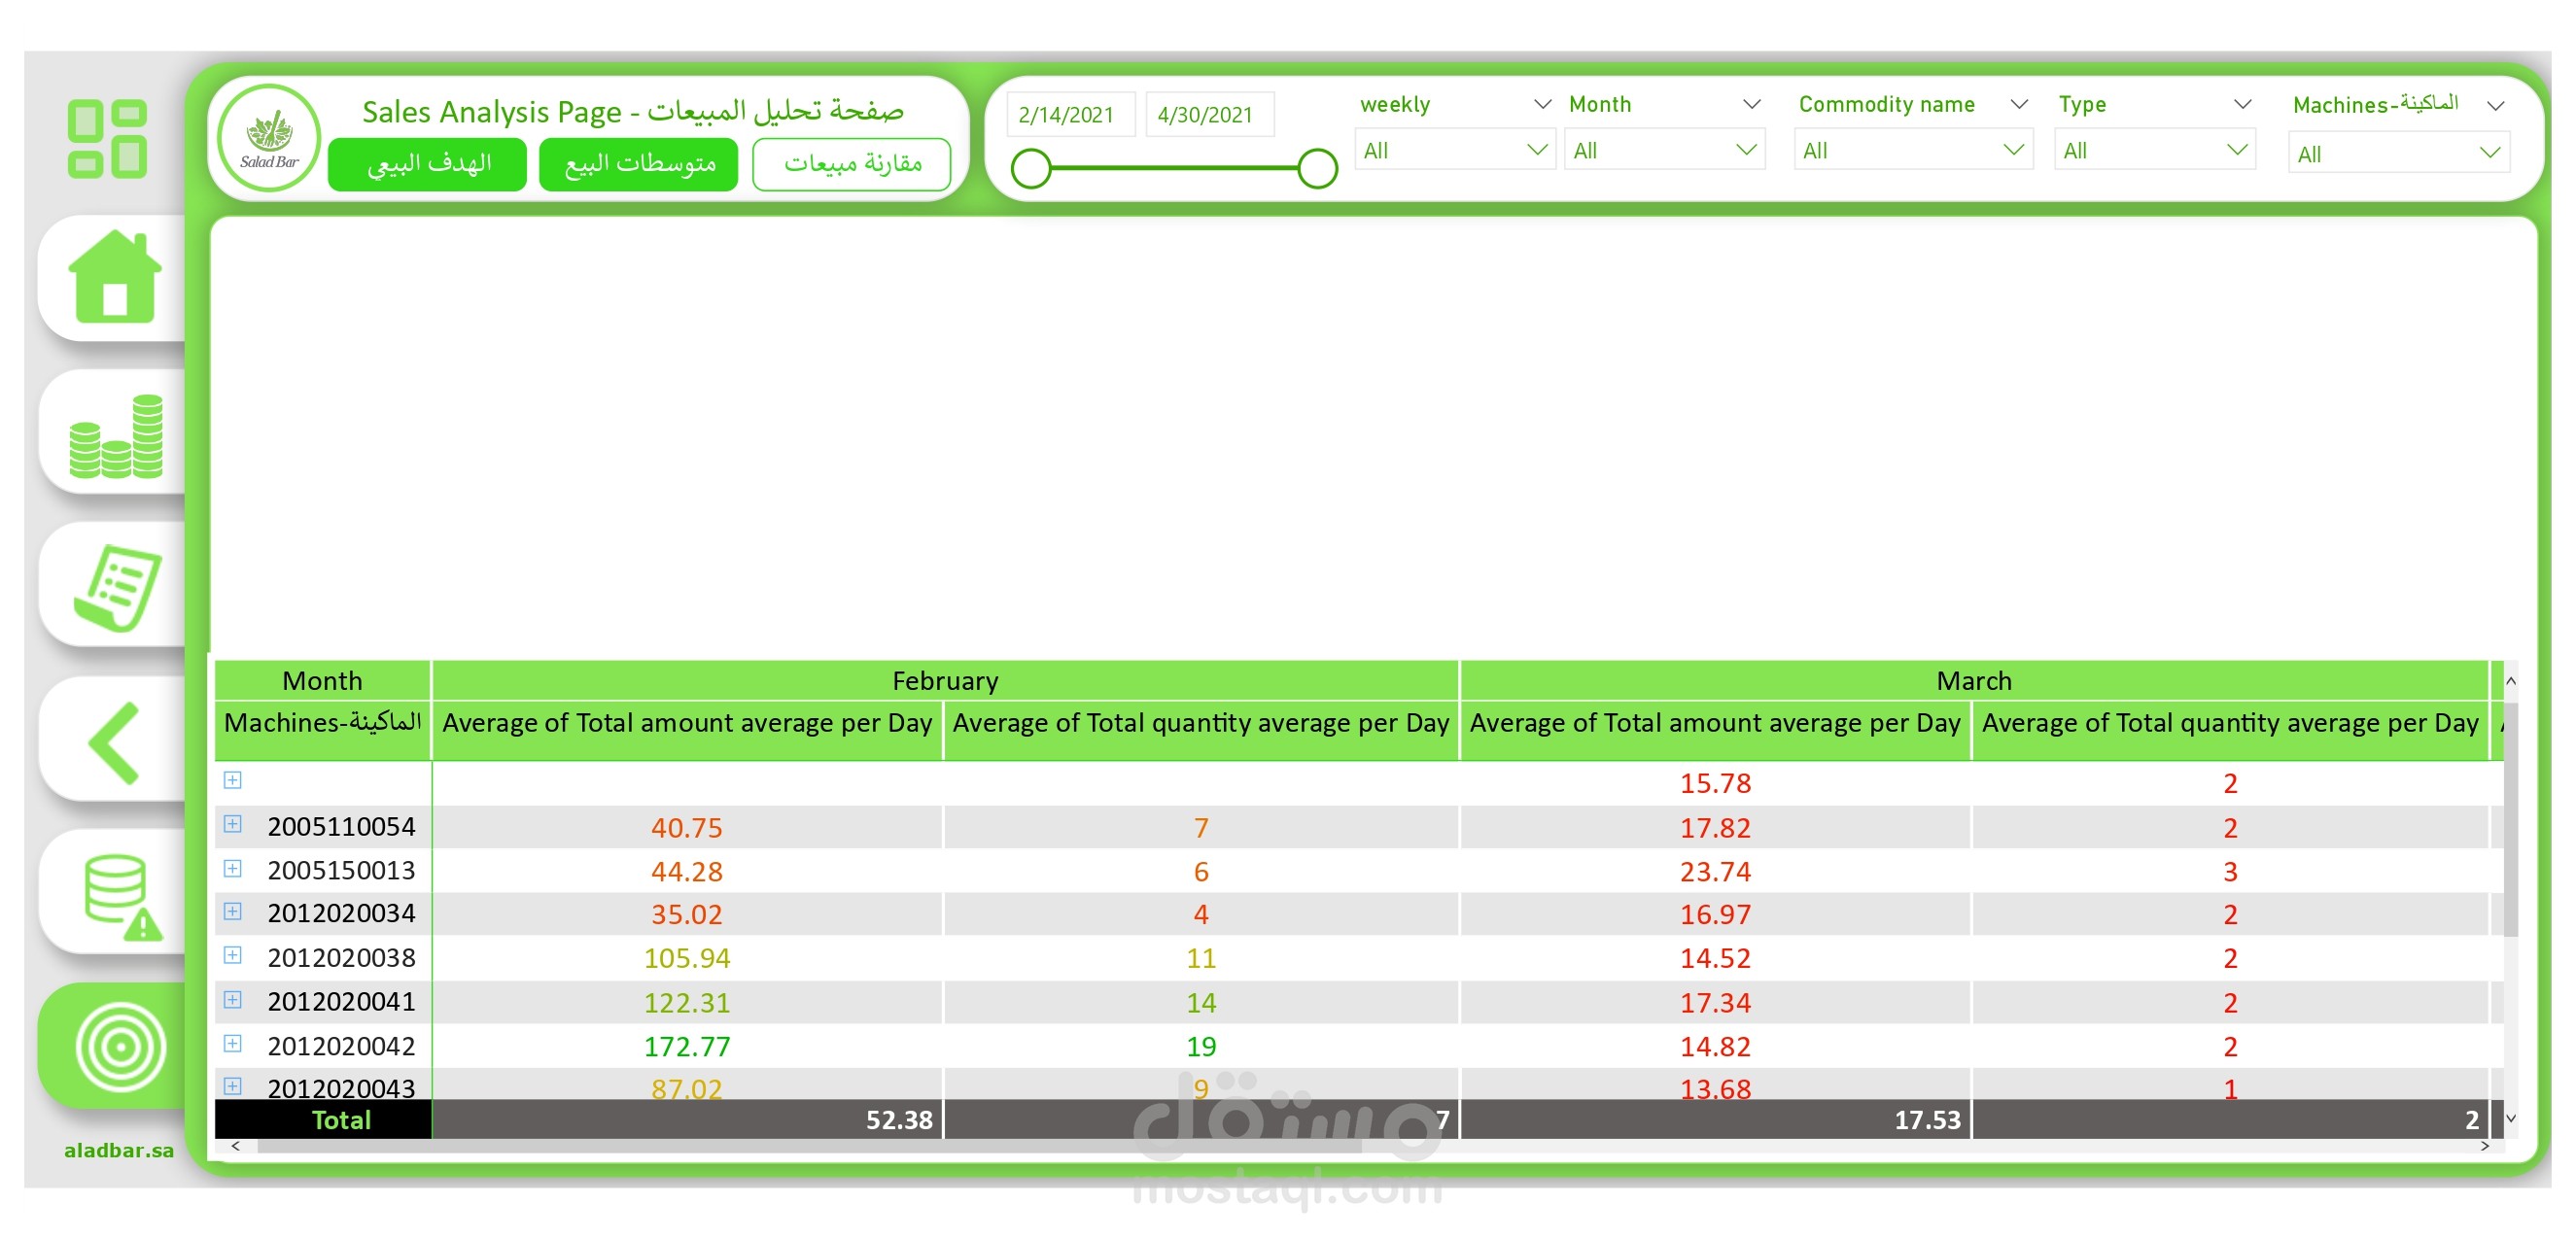The width and height of the screenshot is (2576, 1239).
Task: Open the dashboard grid icon
Action: 107,139
